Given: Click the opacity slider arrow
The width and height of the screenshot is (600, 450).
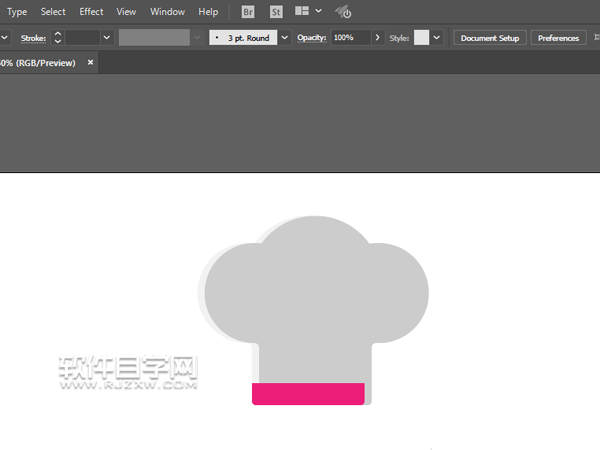Looking at the screenshot, I should point(377,38).
